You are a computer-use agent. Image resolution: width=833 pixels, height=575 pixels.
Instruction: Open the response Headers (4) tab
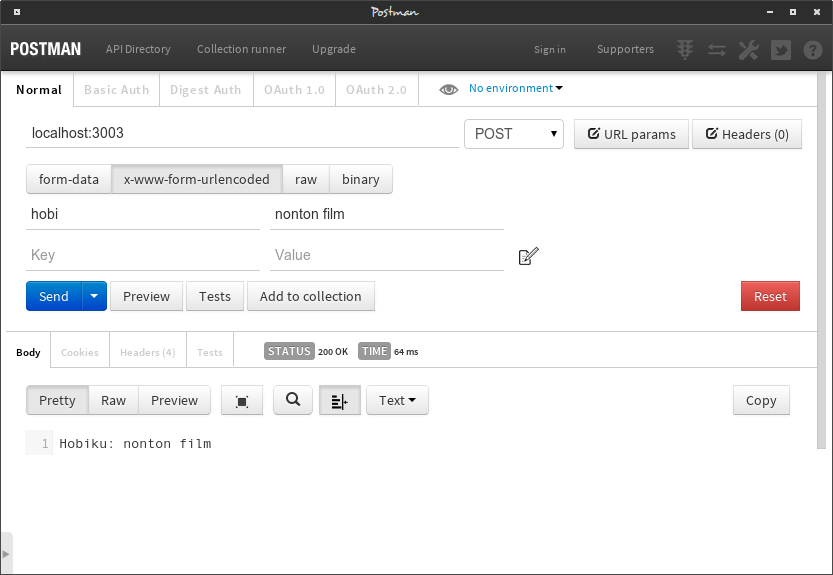point(148,352)
